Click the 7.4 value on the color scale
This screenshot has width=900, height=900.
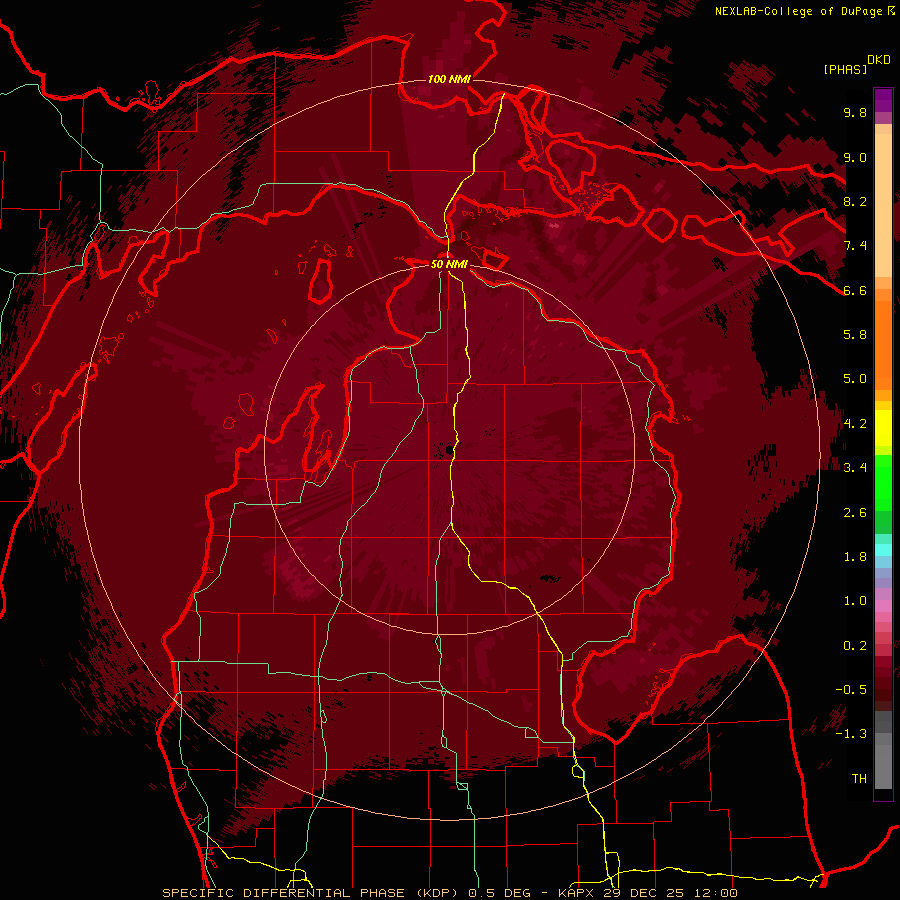(855, 246)
